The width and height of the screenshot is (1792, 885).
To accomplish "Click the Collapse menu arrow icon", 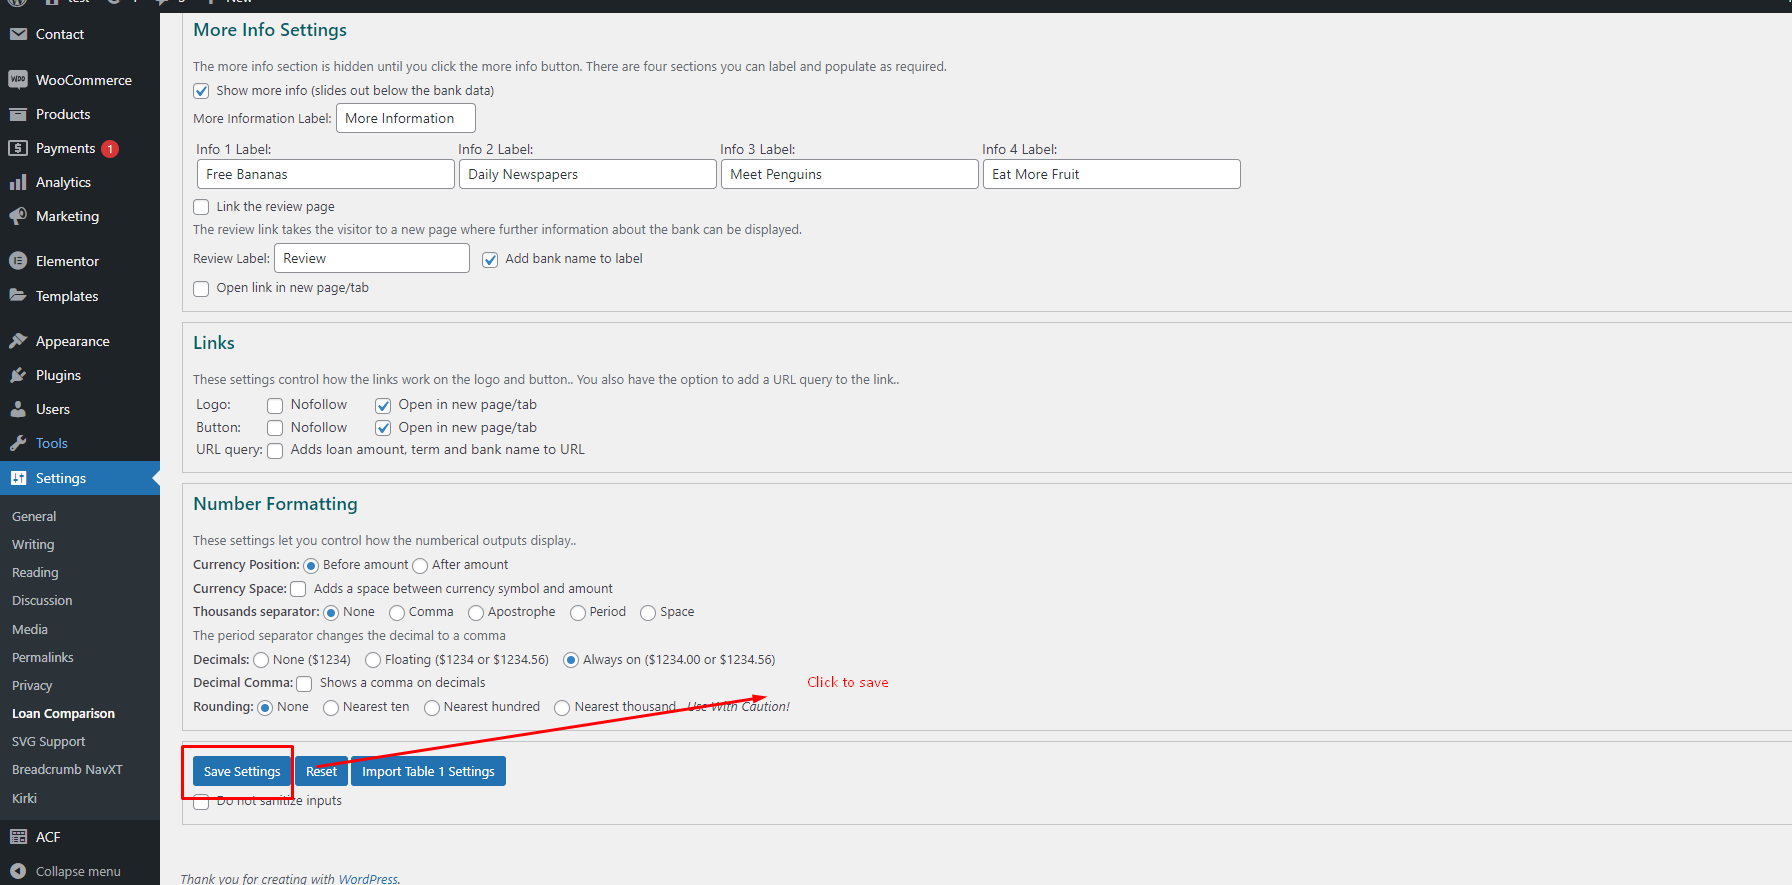I will [x=18, y=871].
